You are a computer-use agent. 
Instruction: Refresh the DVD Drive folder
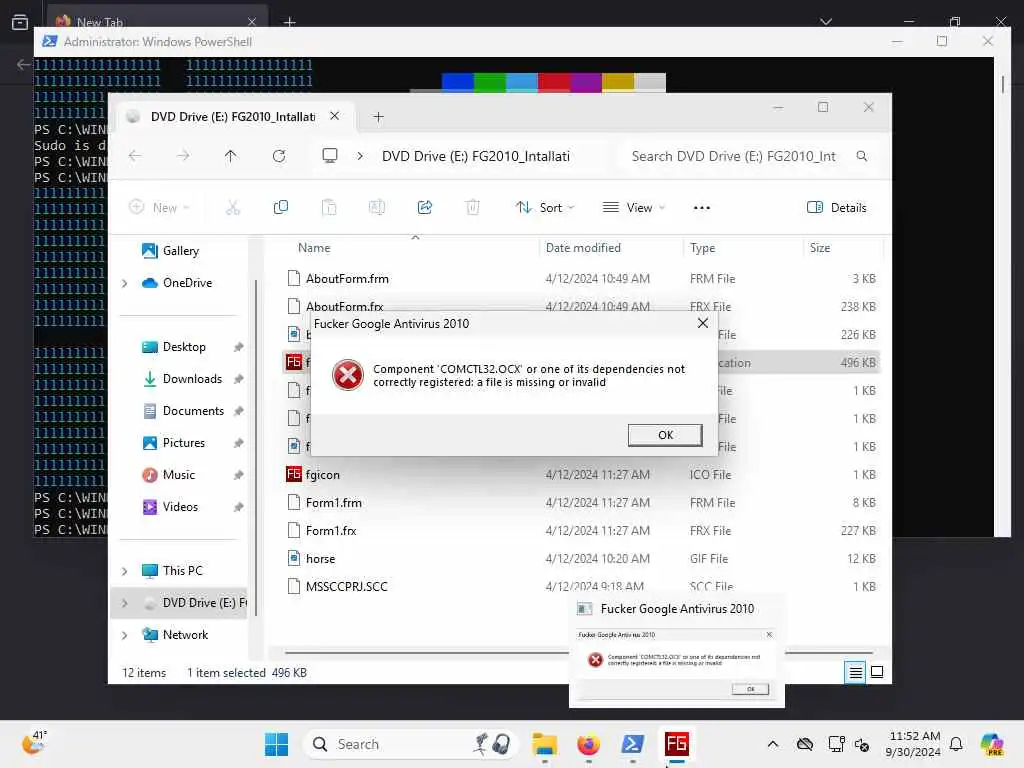tap(279, 156)
